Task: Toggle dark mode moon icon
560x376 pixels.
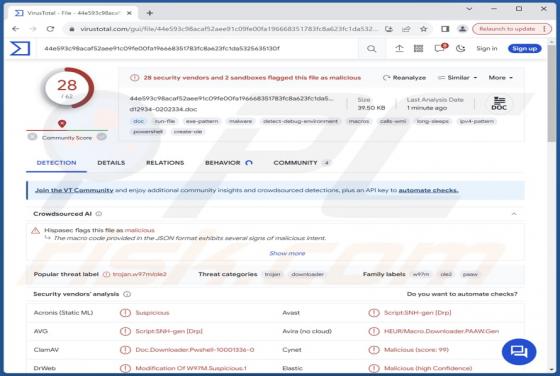Action: [x=460, y=49]
